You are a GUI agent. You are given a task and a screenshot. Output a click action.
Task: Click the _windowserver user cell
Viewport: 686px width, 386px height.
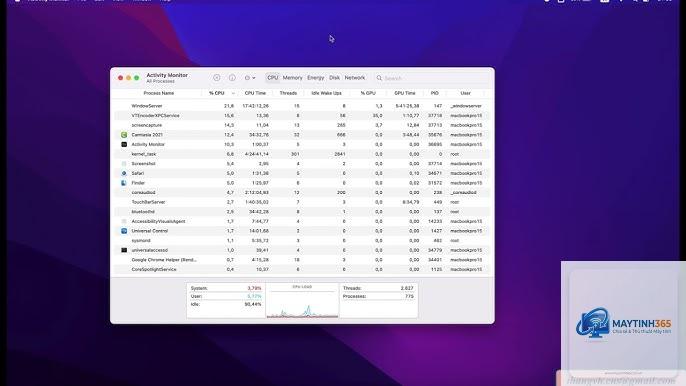click(466, 106)
